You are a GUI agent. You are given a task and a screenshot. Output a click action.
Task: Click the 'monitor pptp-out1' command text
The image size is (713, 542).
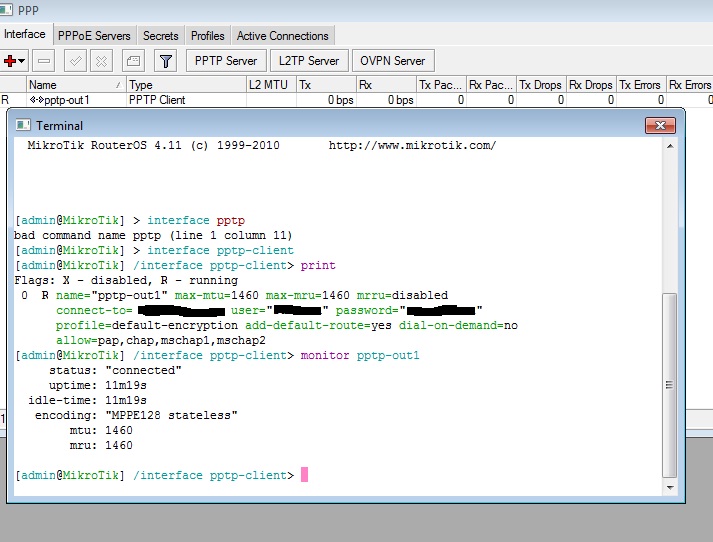pyautogui.click(x=360, y=355)
